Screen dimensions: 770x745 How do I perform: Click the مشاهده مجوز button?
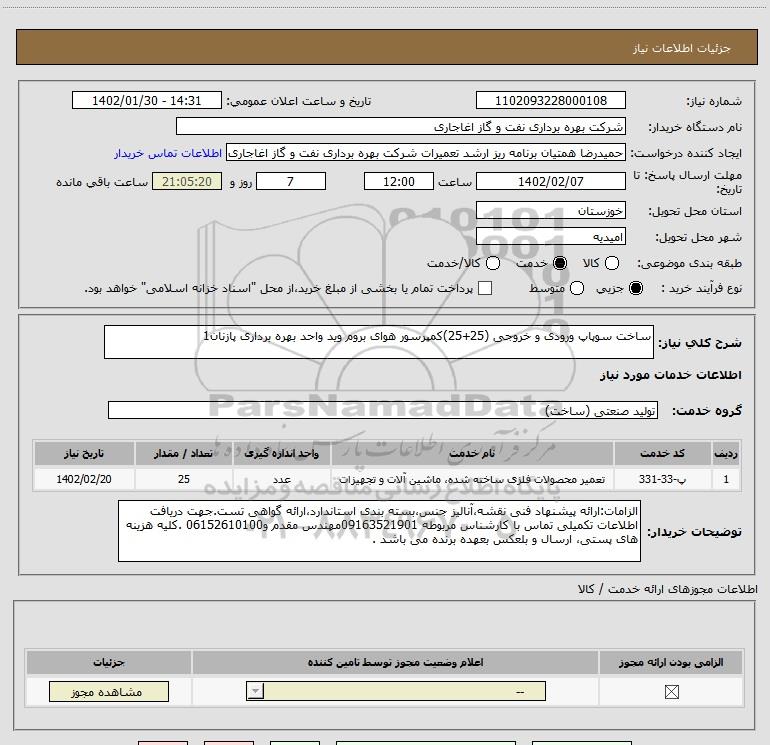point(109,691)
